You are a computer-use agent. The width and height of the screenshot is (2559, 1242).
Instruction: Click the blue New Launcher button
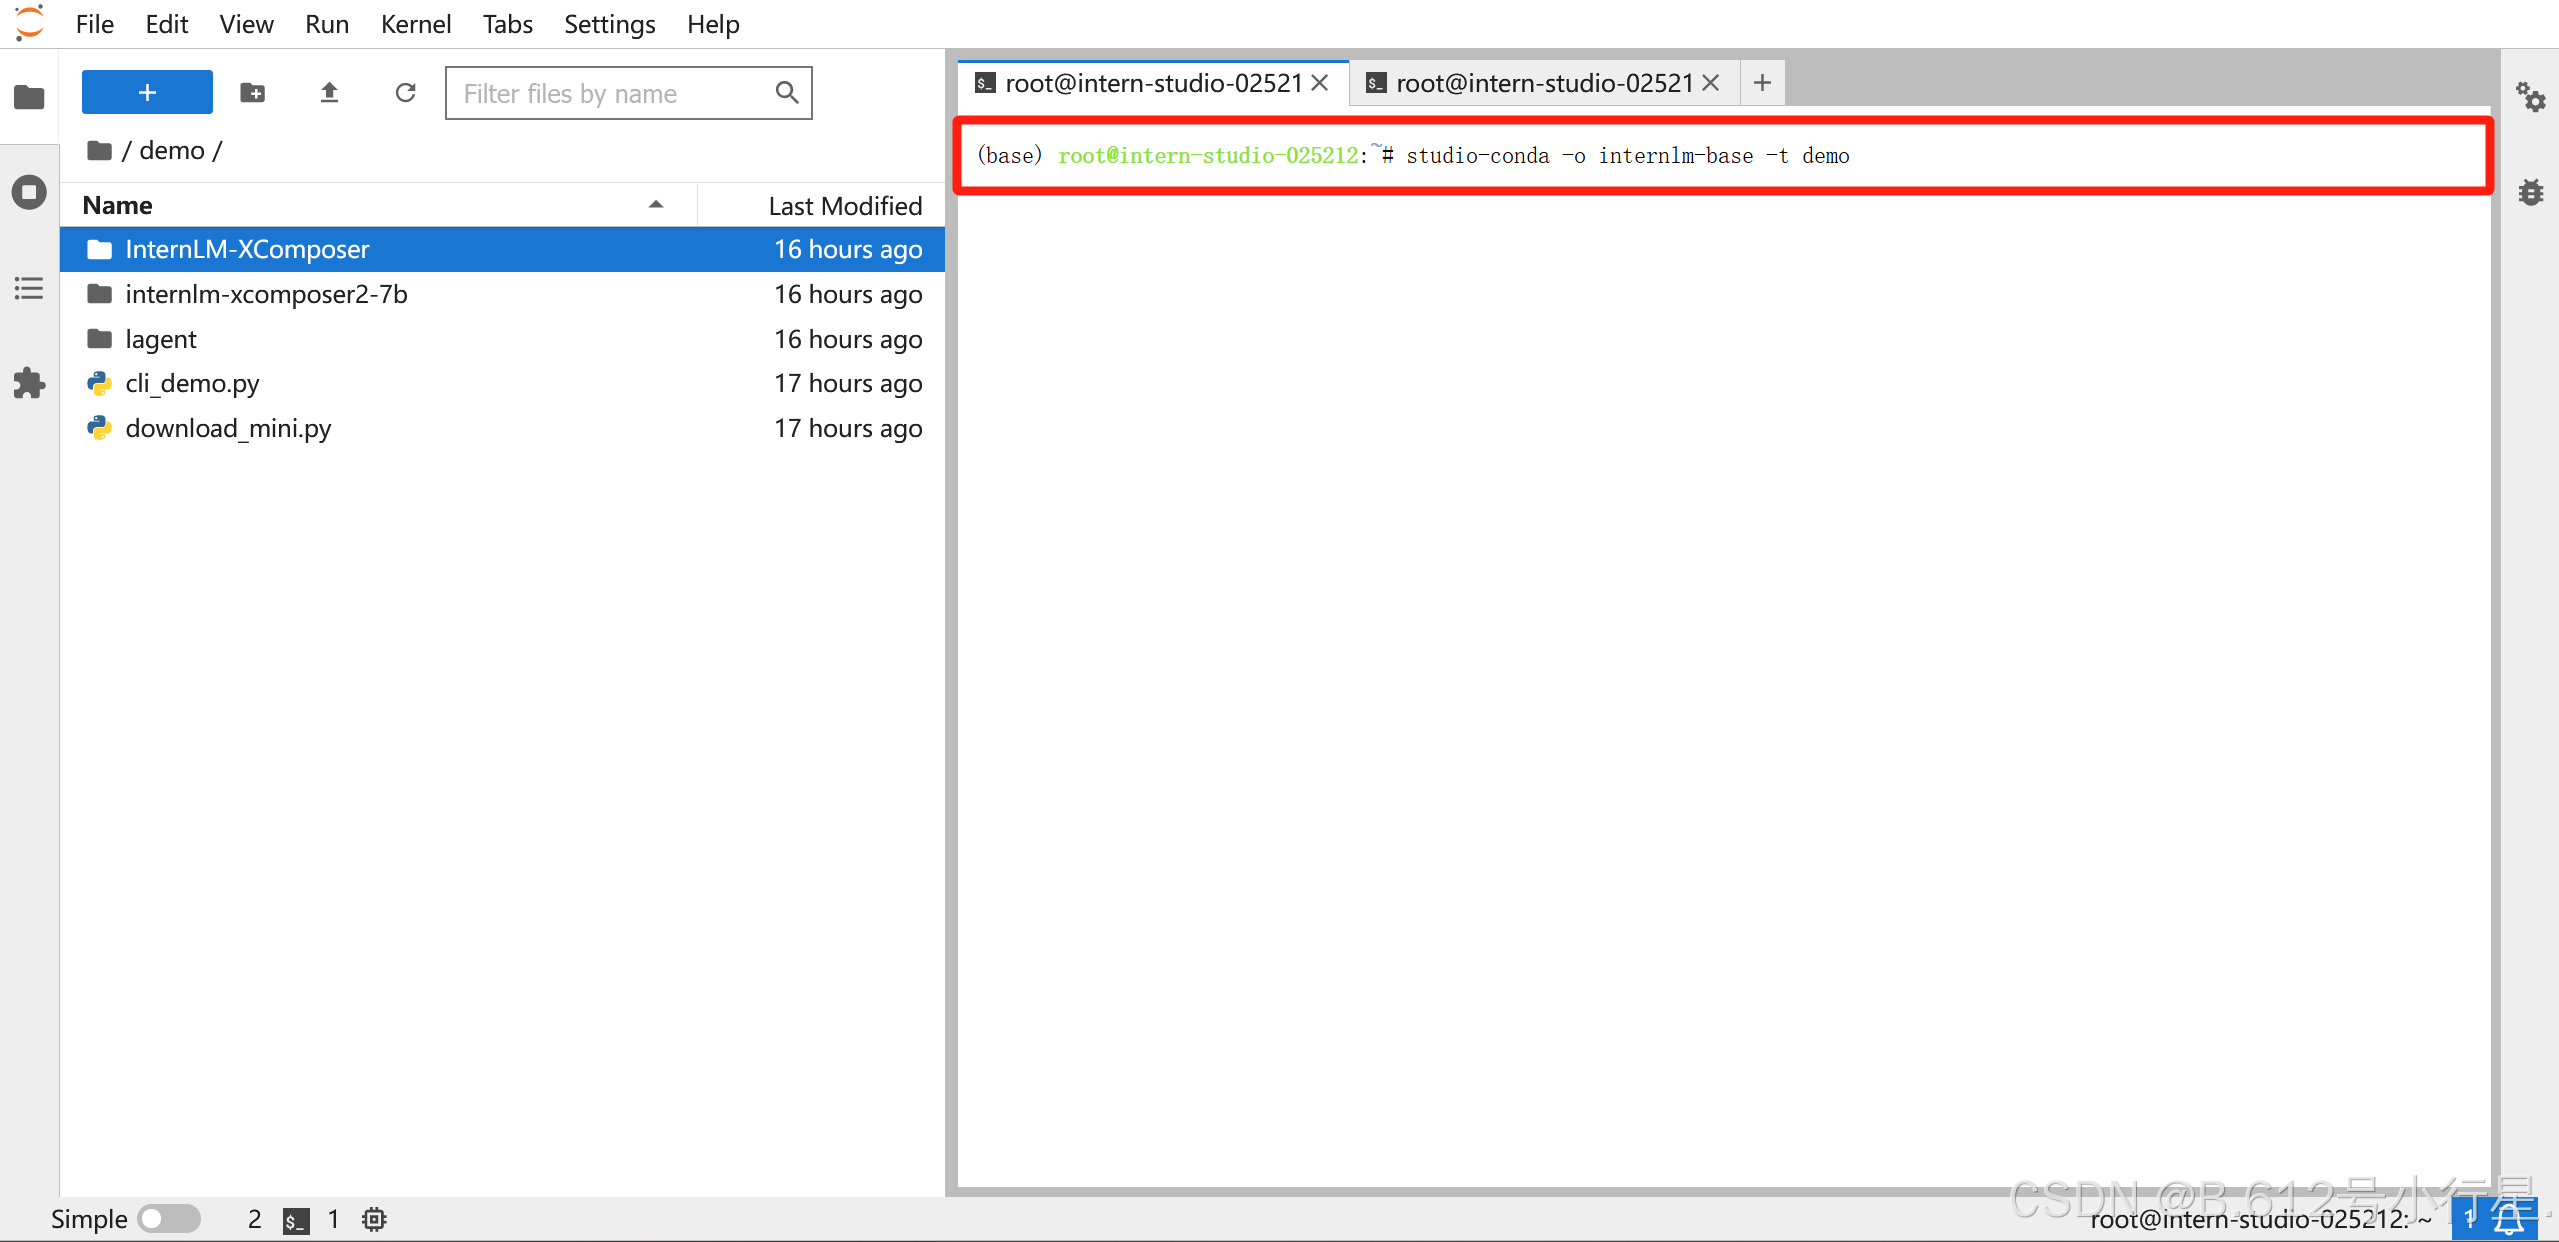tap(147, 93)
